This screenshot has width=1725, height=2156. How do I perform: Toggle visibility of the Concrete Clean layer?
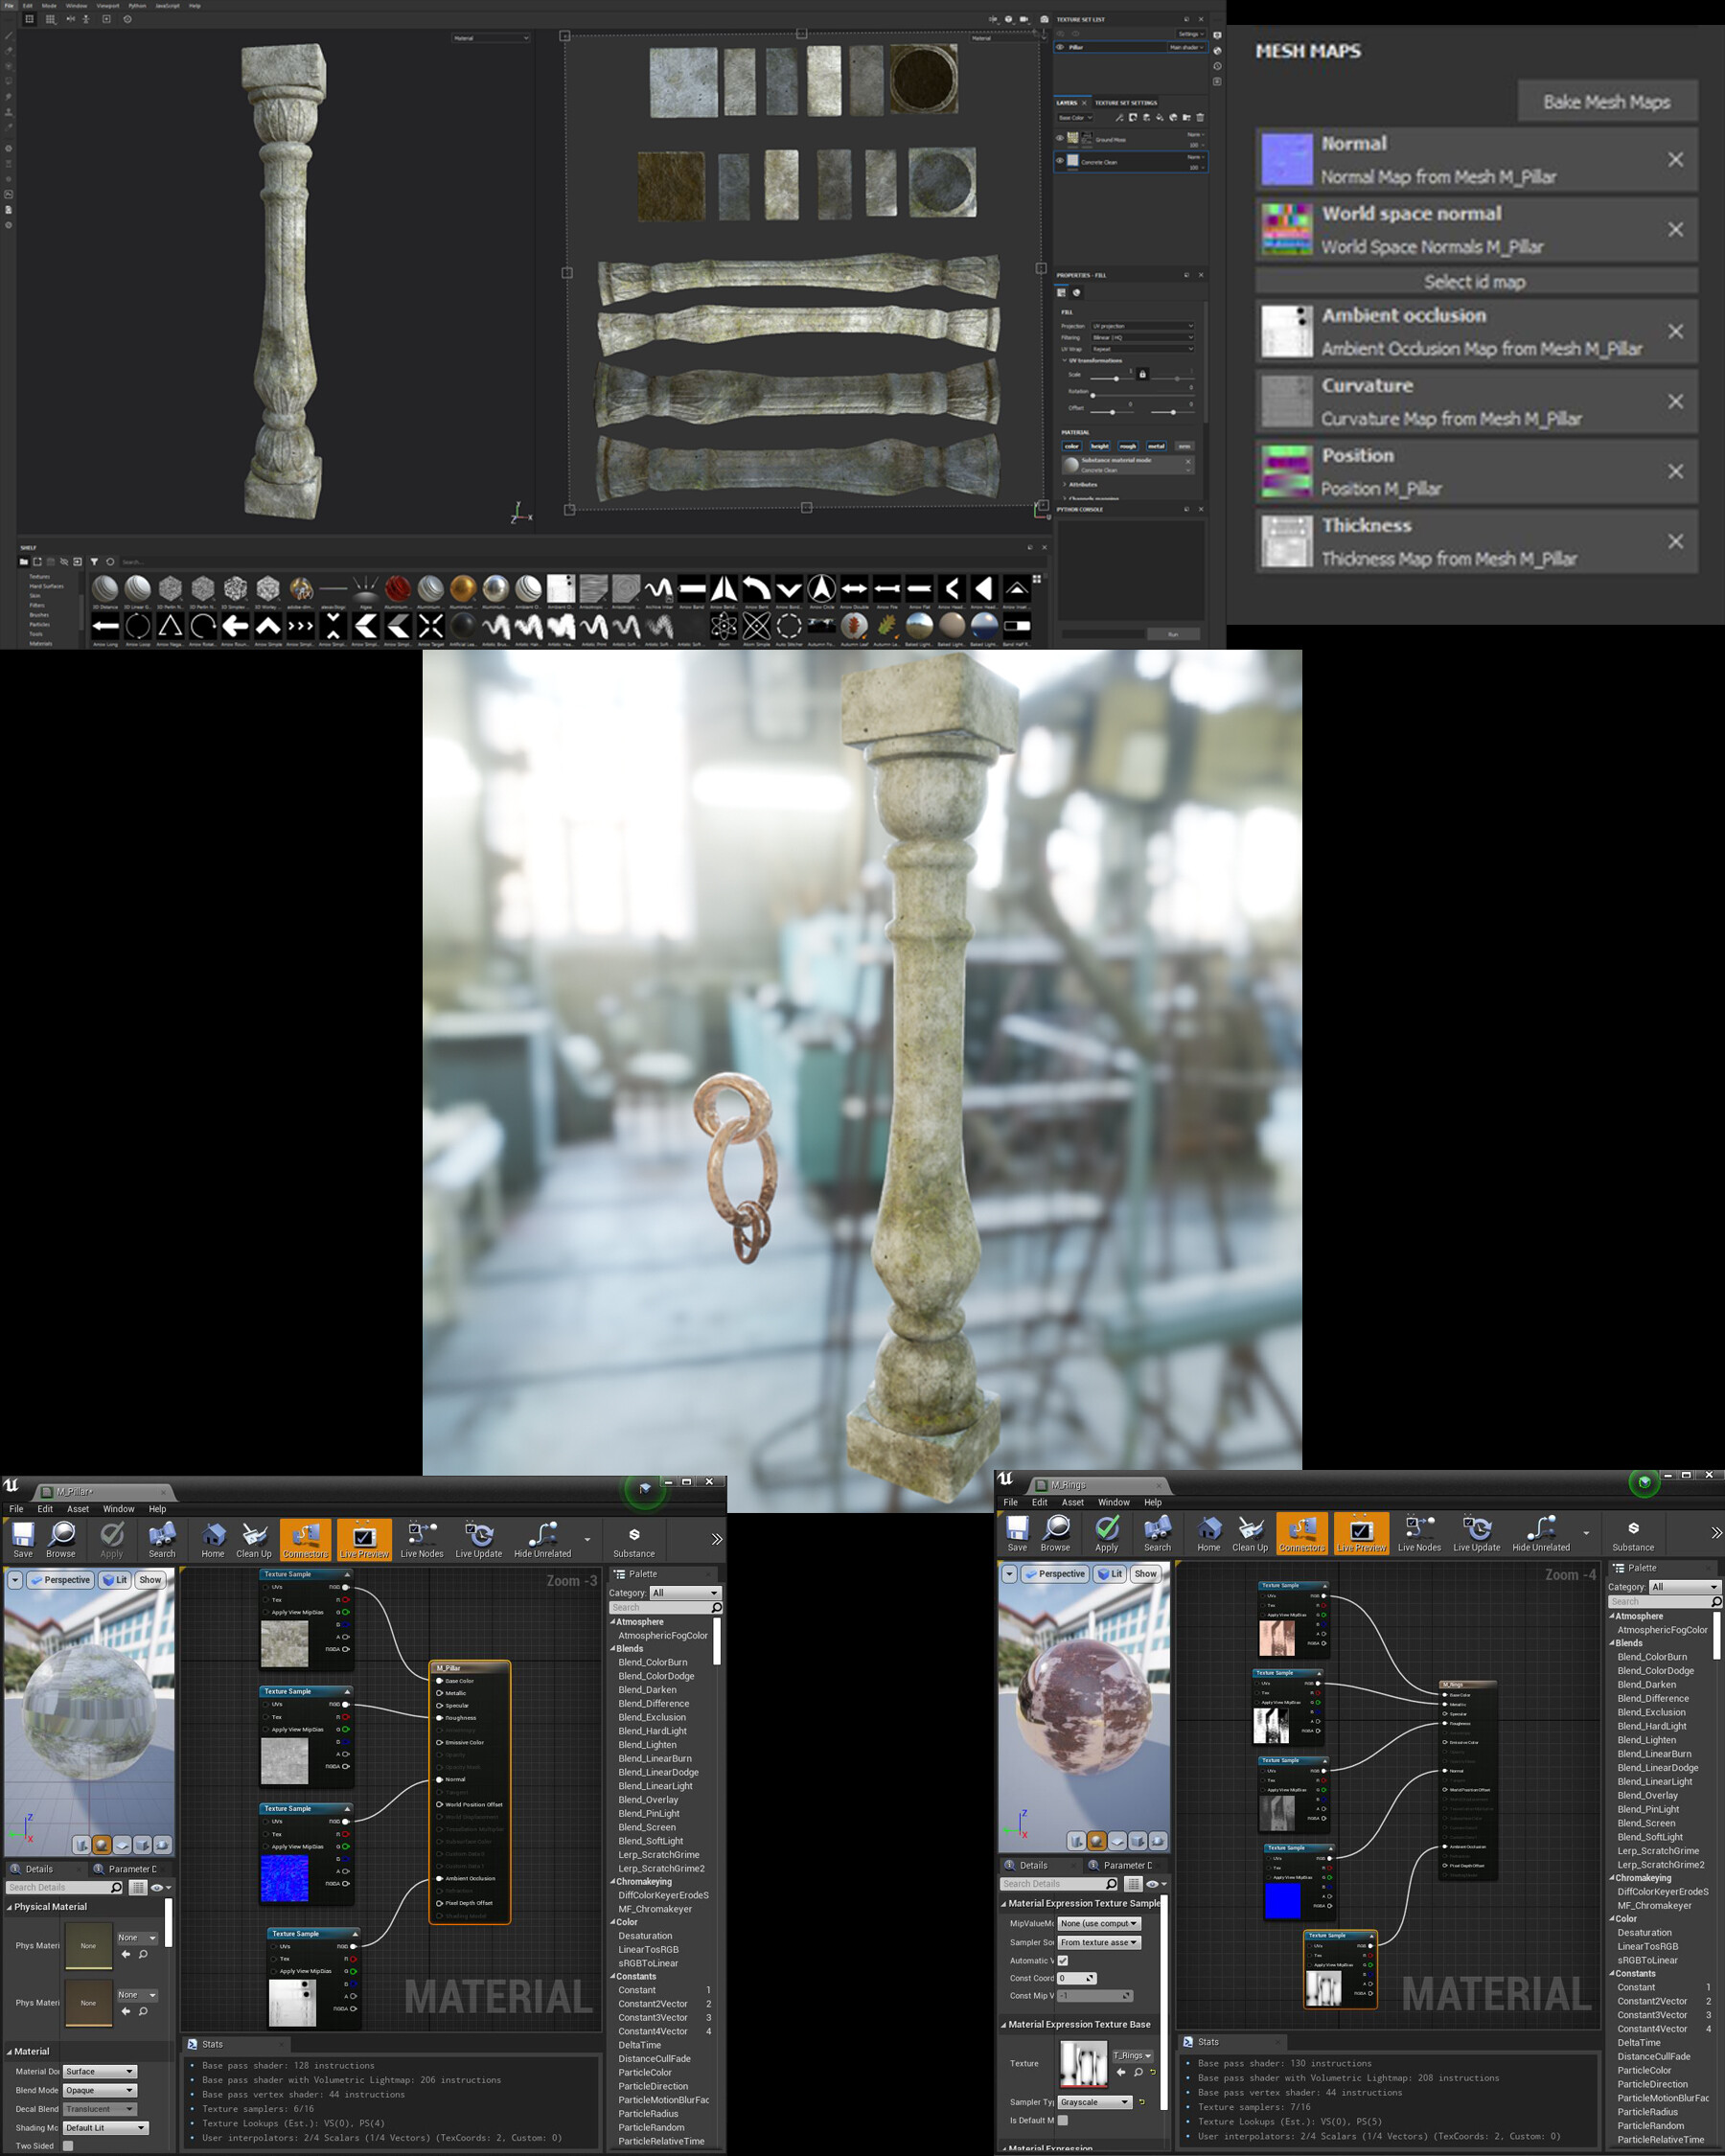pos(1060,163)
